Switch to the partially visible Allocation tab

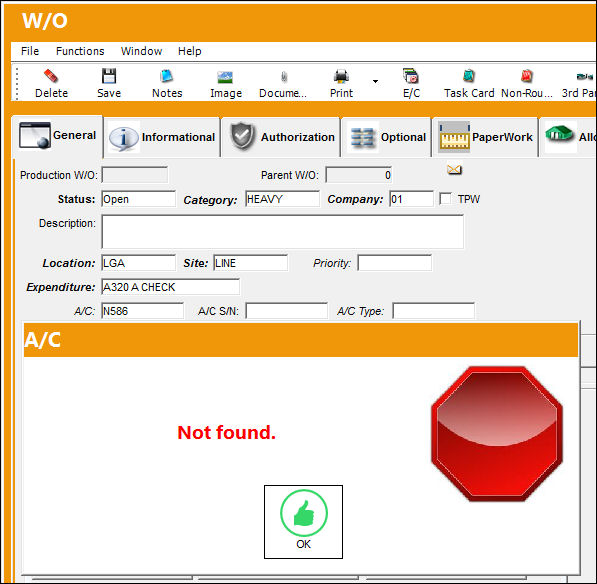tap(568, 137)
